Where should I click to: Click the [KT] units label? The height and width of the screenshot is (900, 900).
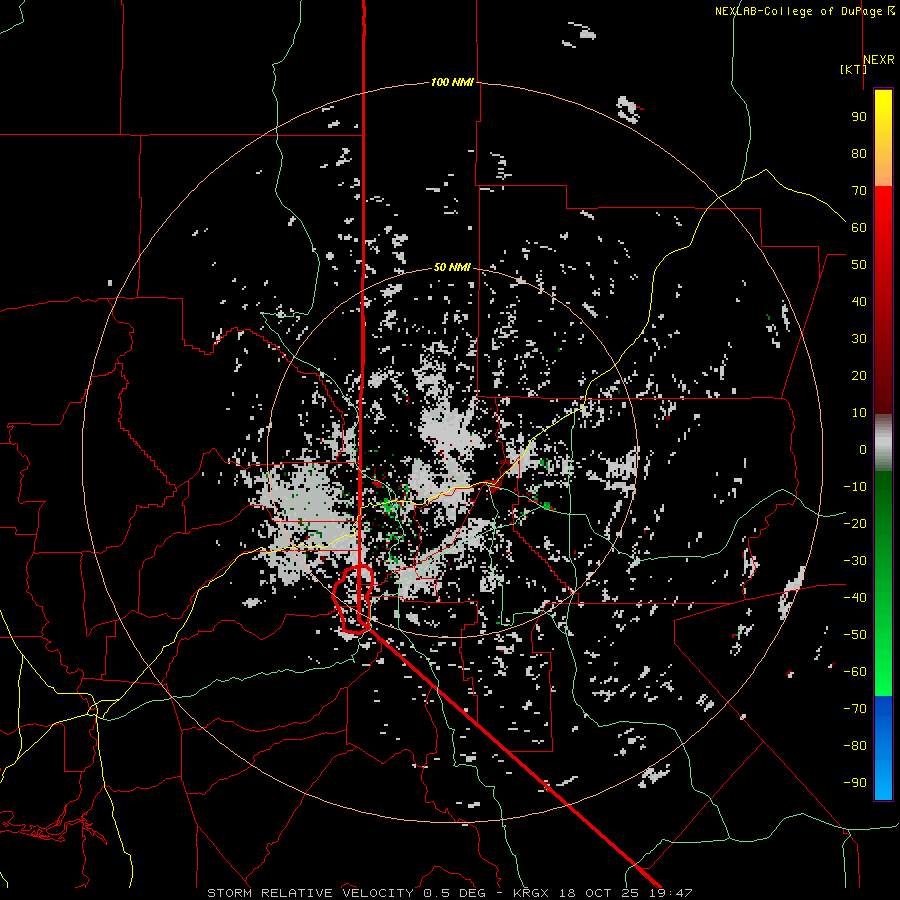pyautogui.click(x=853, y=69)
